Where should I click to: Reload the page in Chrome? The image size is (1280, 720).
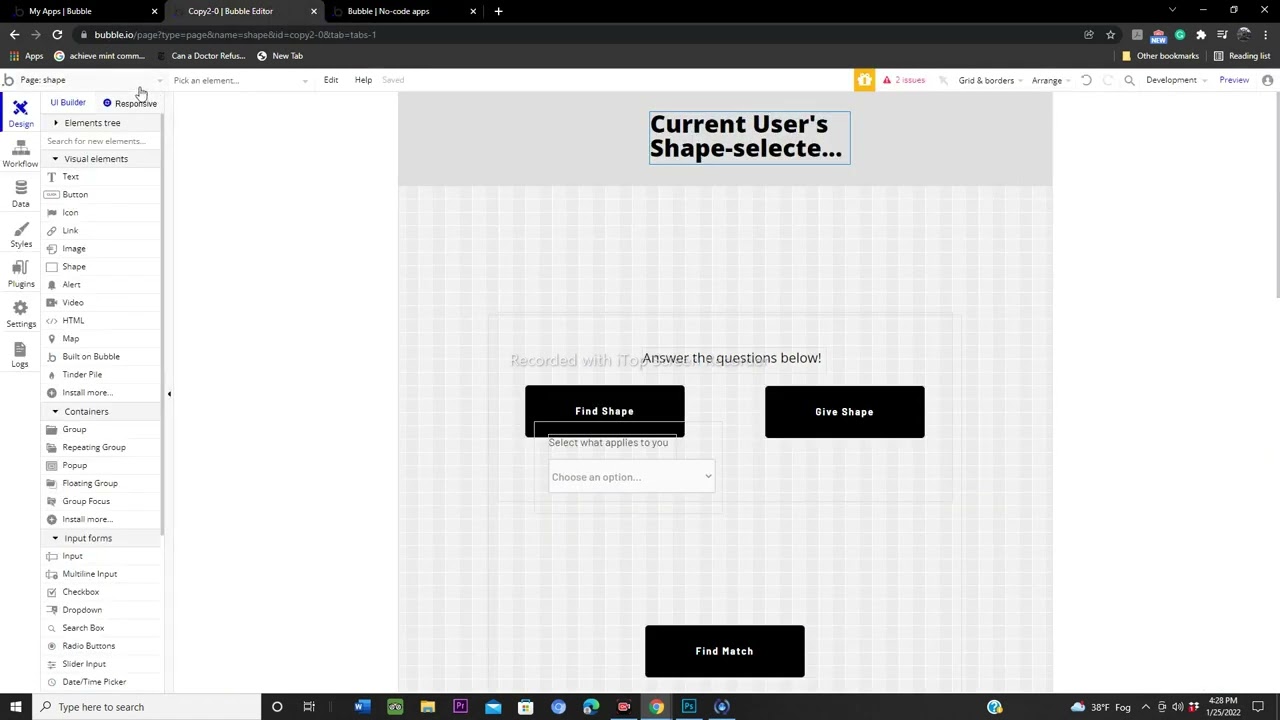click(x=57, y=35)
